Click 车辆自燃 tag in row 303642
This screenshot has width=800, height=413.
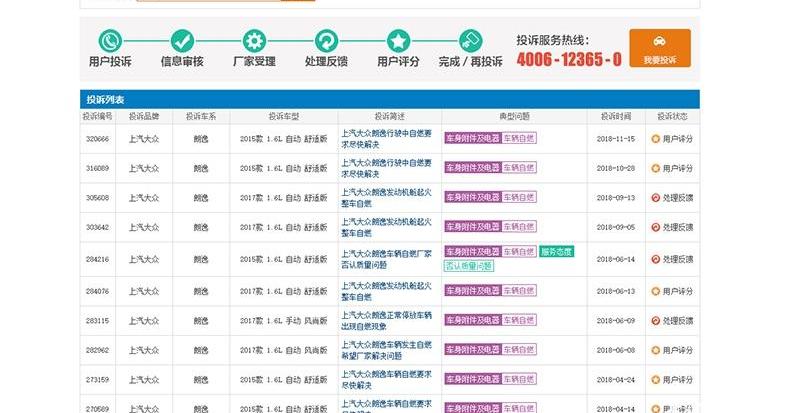[518, 227]
